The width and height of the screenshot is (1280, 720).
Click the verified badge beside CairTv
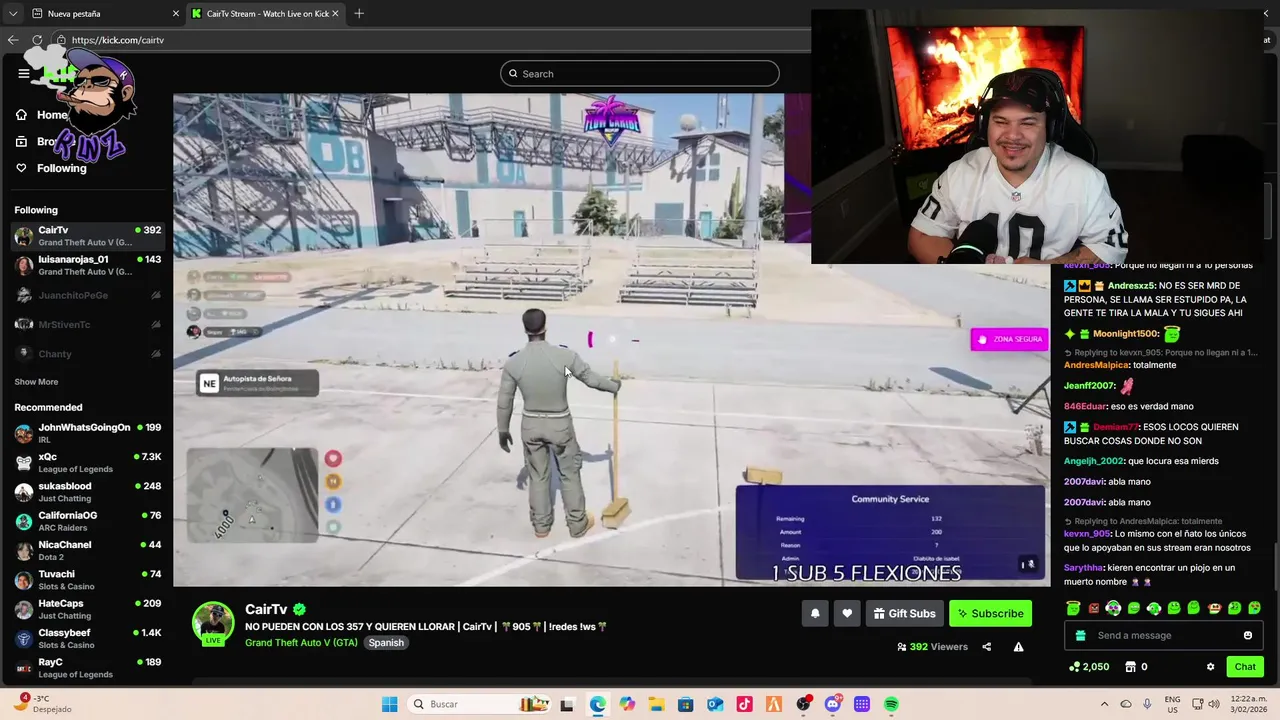coord(299,609)
